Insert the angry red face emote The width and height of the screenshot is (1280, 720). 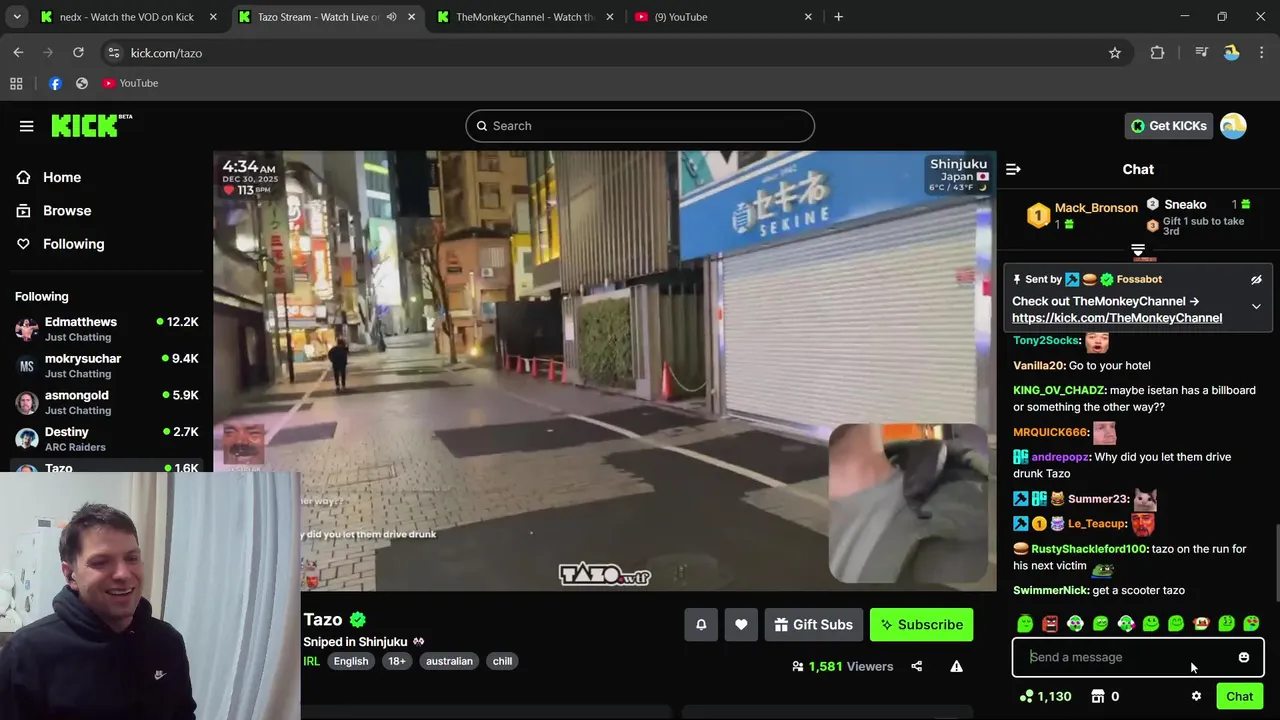tap(1050, 624)
